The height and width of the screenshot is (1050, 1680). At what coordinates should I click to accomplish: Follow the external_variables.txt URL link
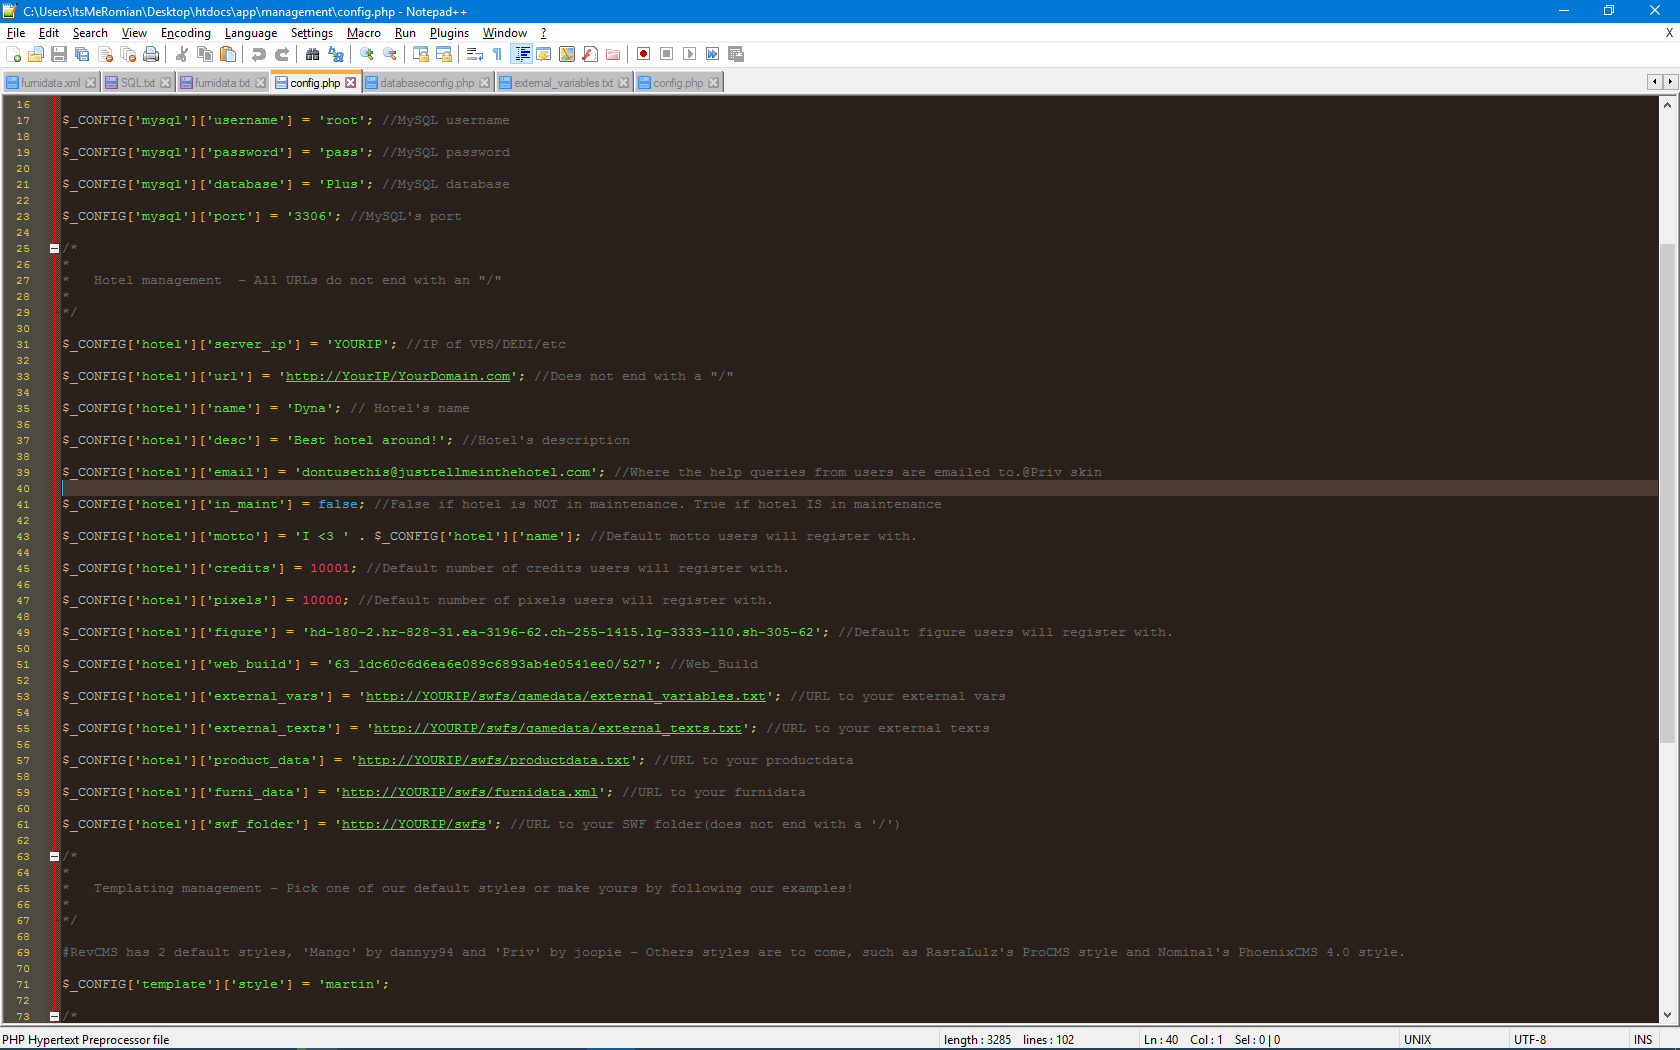click(x=566, y=697)
